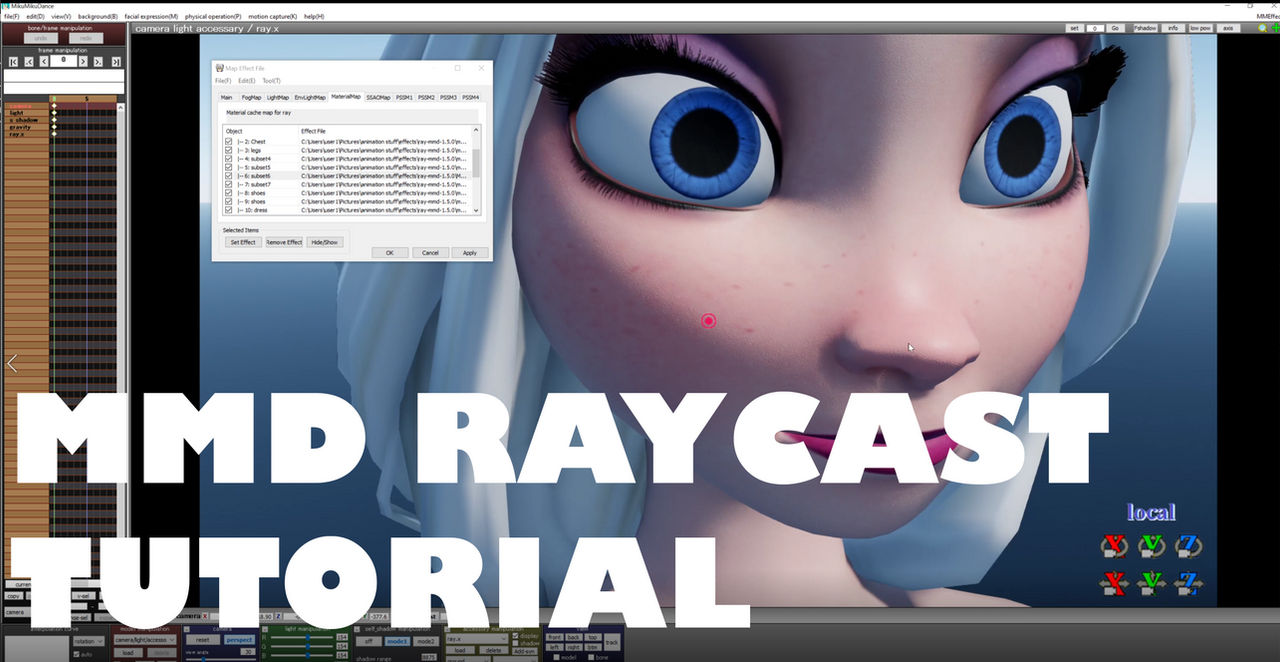
Task: Click Cancel in Map Effect dialog
Action: 430,253
